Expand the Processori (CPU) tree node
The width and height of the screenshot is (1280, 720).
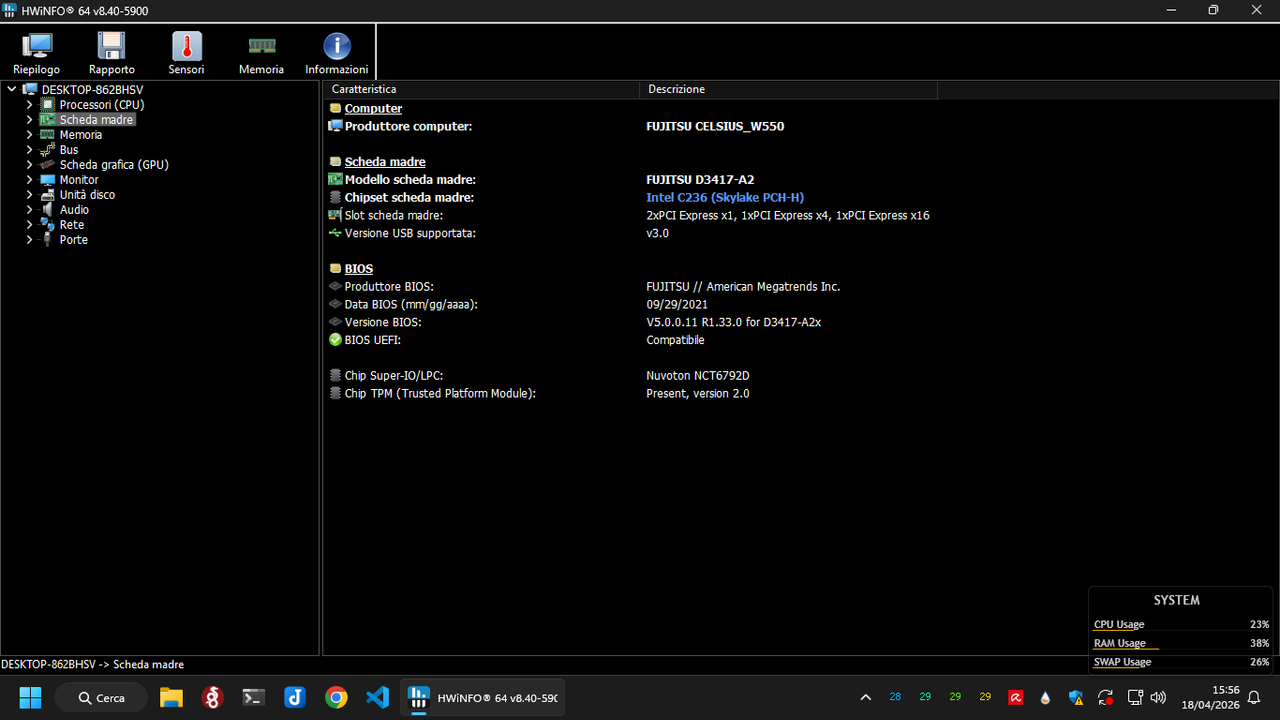click(29, 104)
